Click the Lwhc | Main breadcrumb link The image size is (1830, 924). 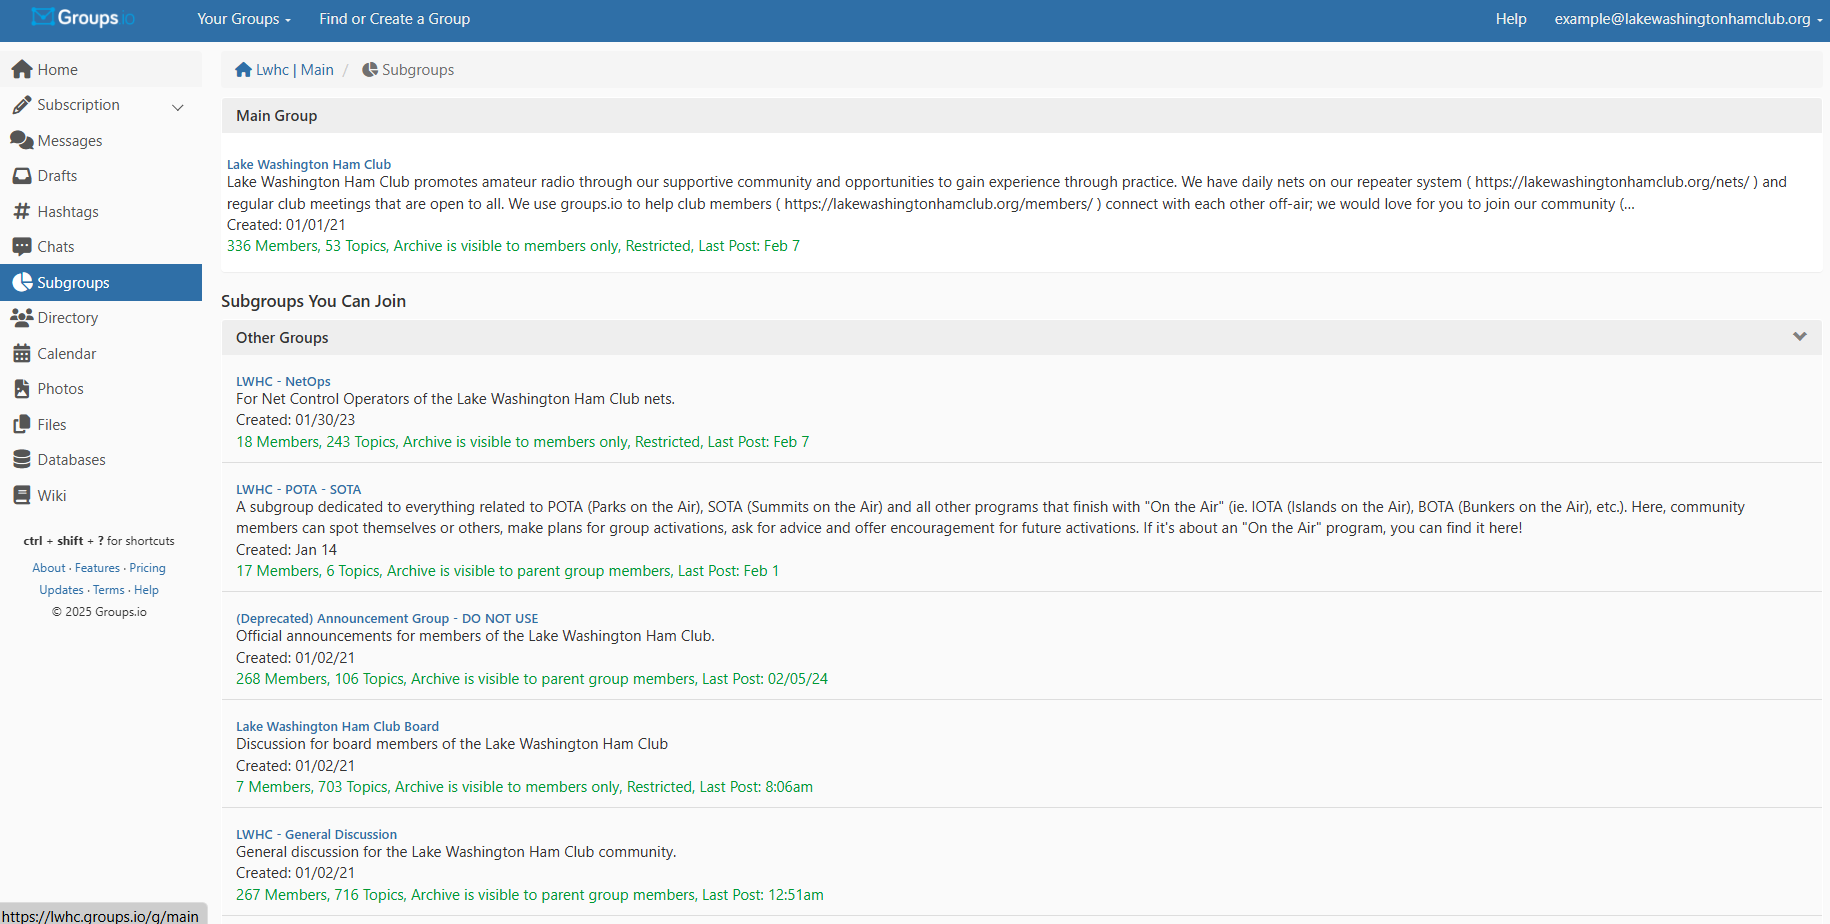click(295, 70)
